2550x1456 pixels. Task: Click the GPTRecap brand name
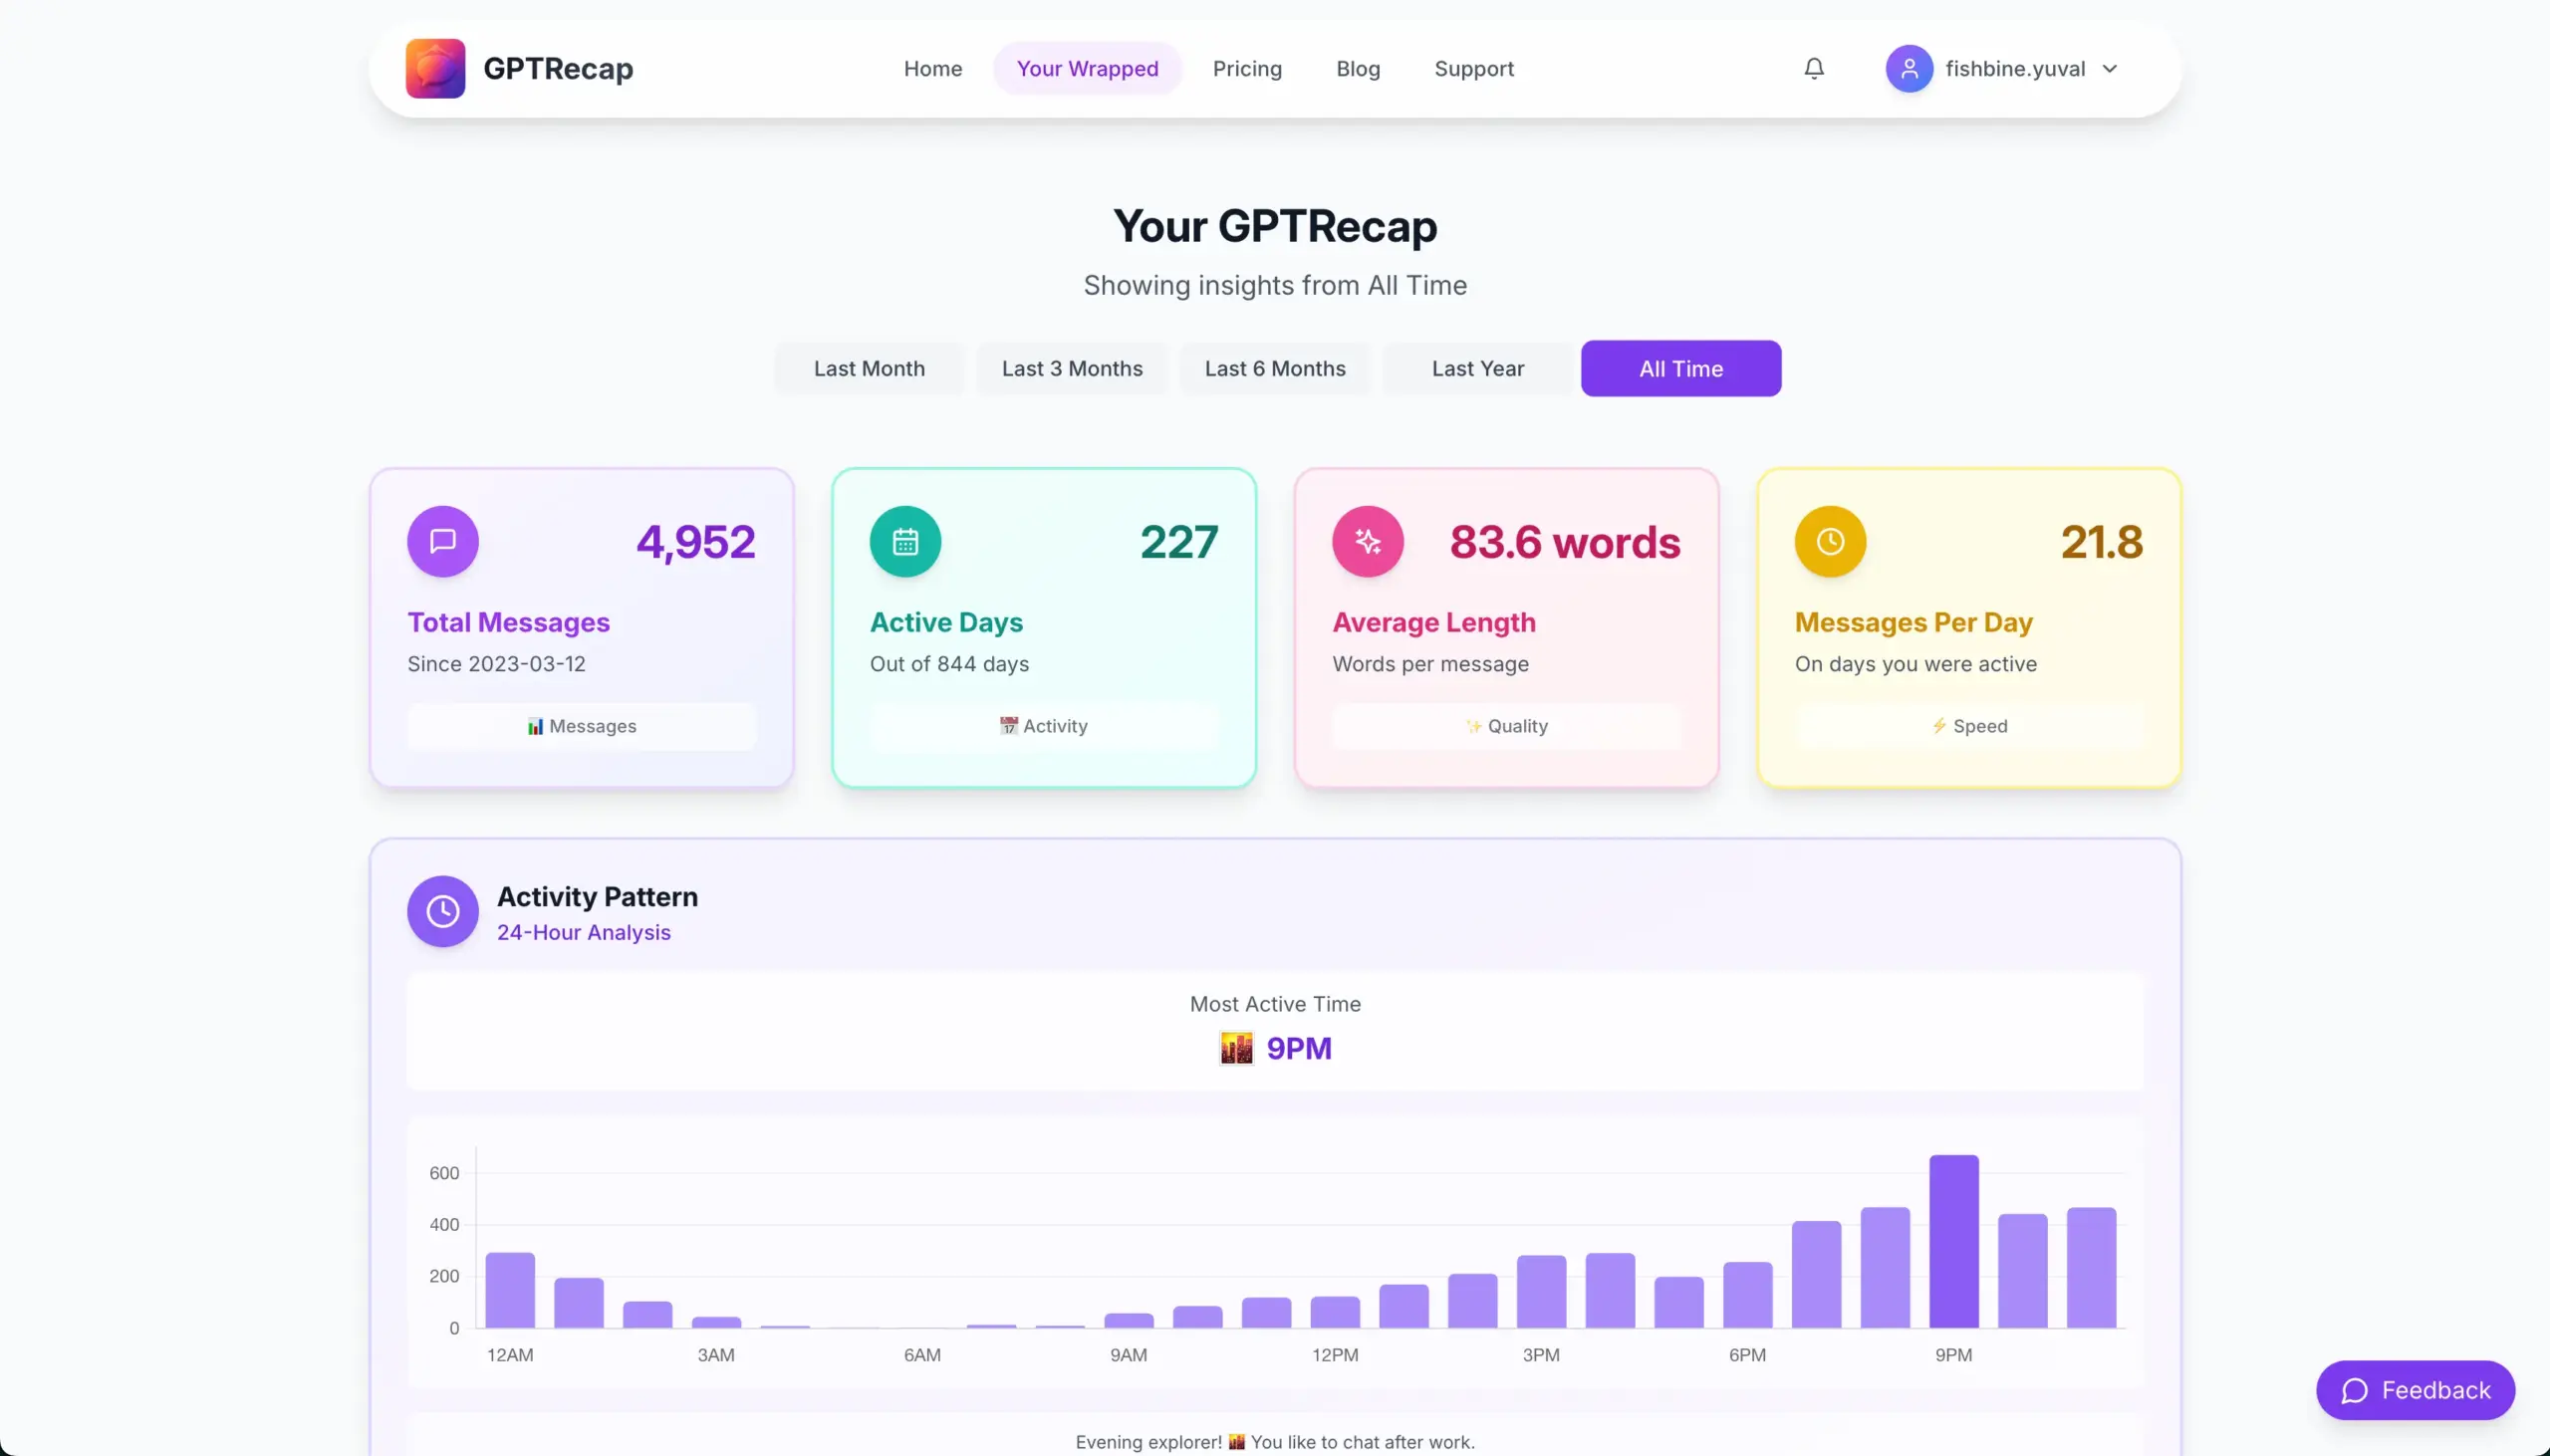[x=558, y=68]
